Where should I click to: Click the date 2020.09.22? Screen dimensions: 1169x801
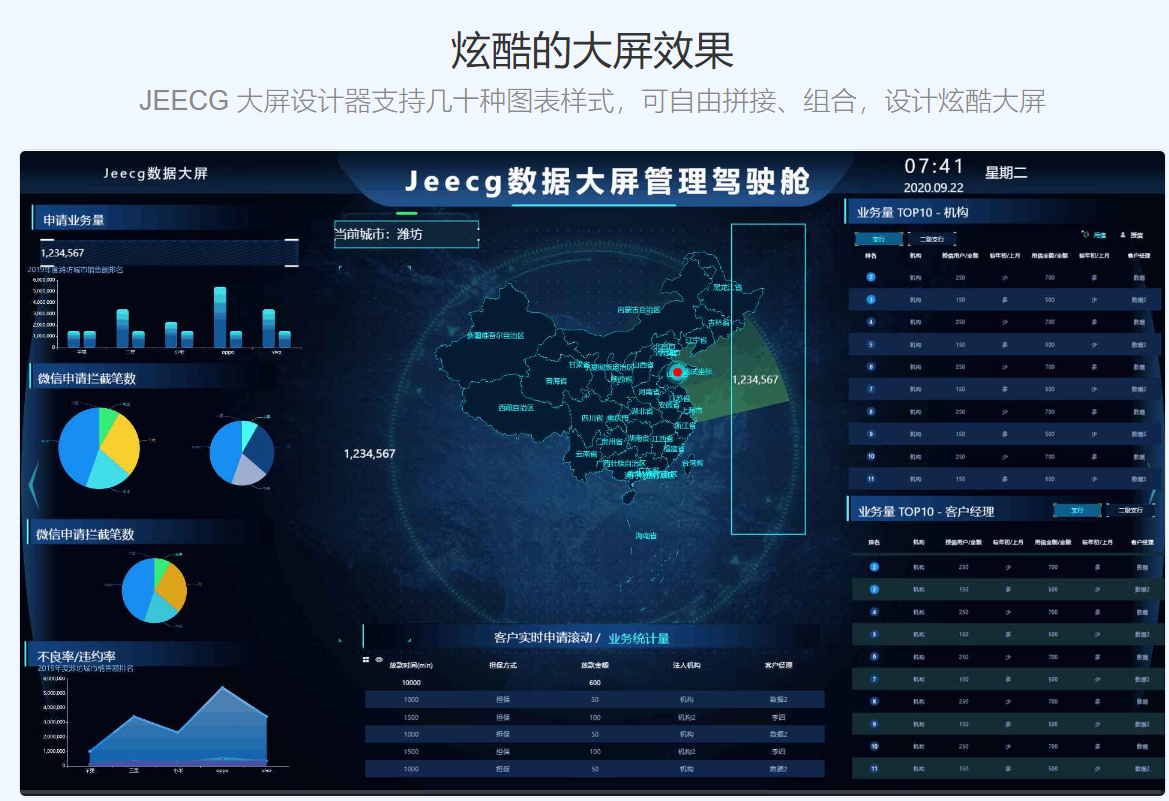[933, 188]
